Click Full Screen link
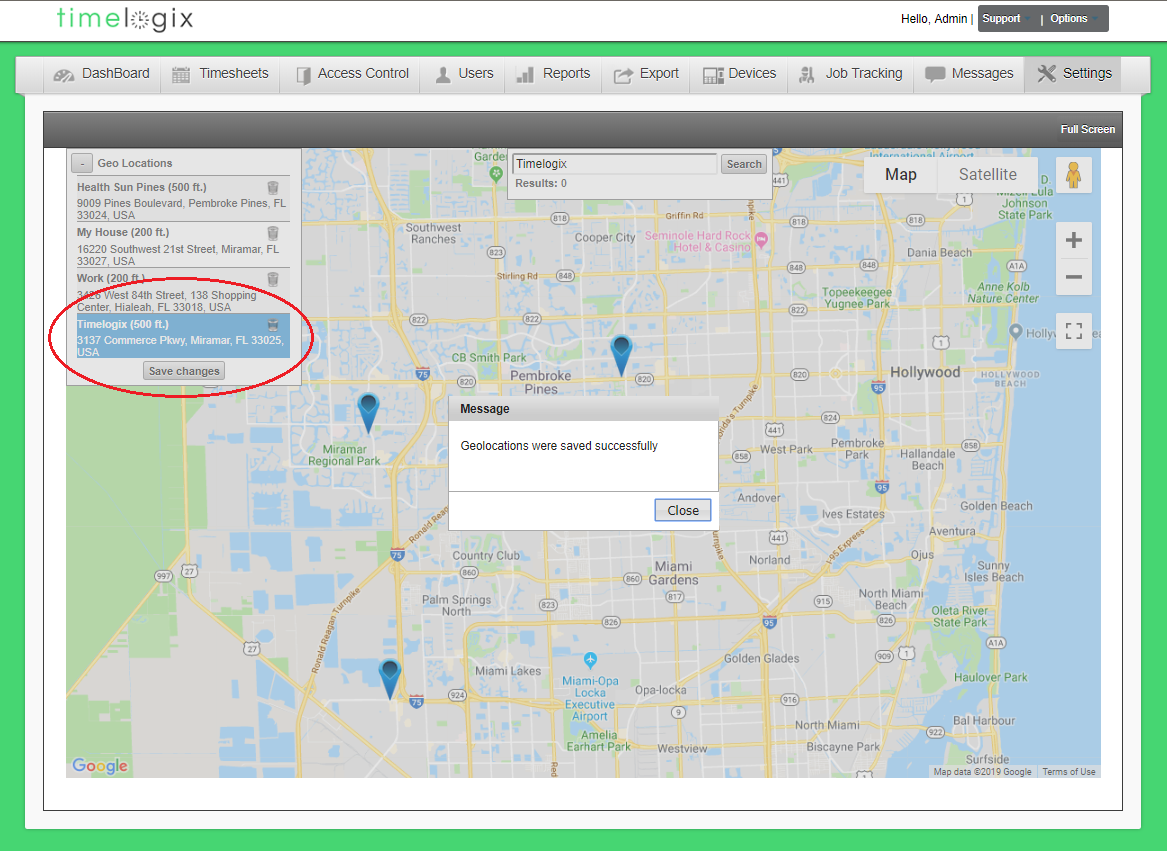The image size is (1170, 852). coord(1087,130)
